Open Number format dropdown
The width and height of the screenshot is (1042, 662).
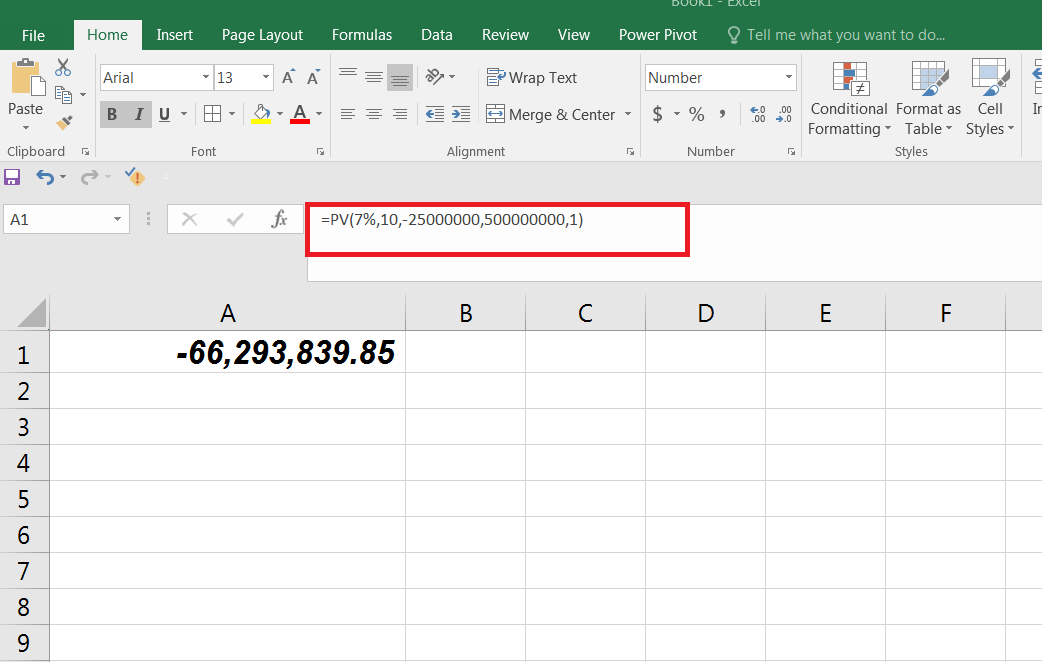[789, 77]
